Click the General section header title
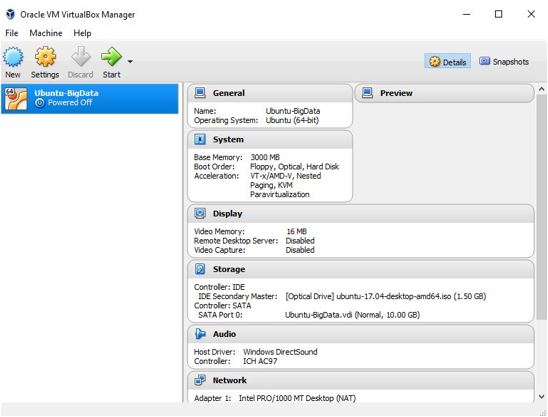 (229, 93)
